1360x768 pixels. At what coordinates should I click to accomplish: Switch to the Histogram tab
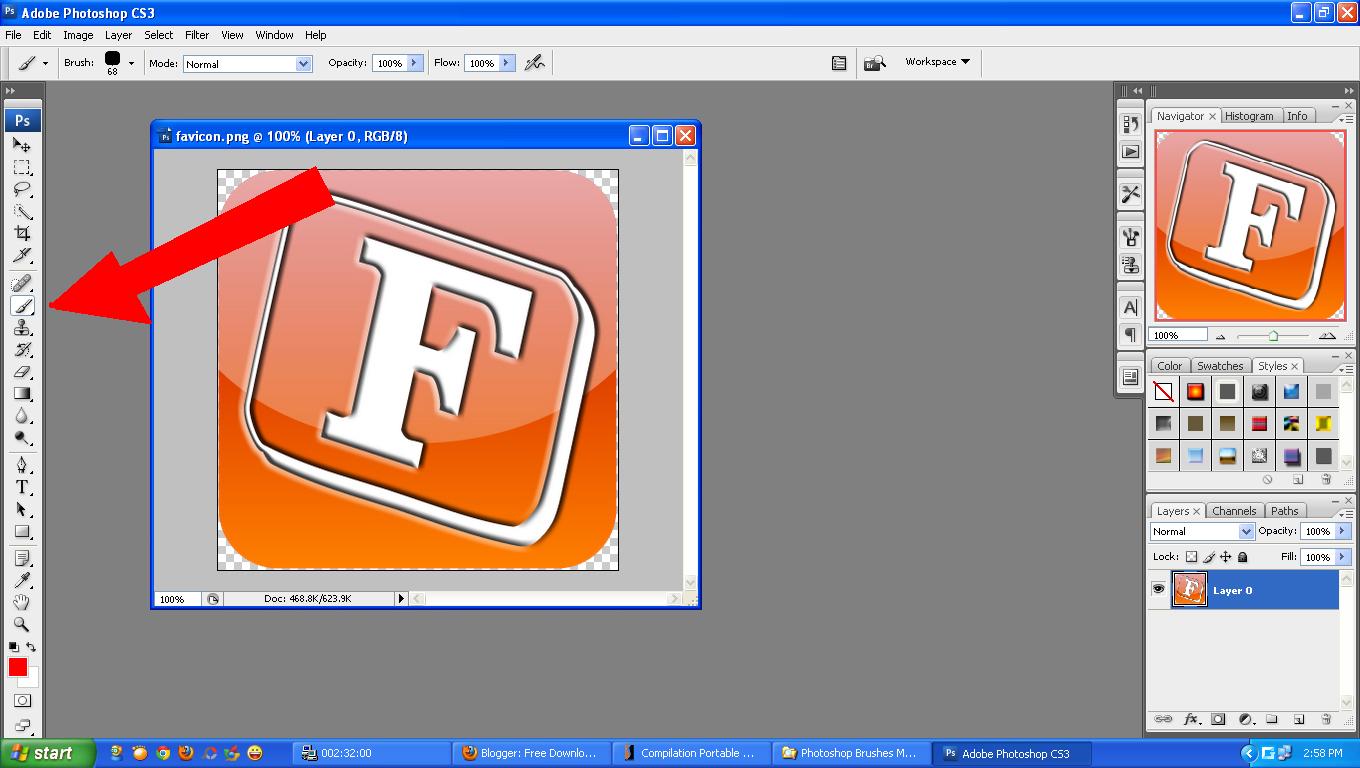pyautogui.click(x=1249, y=116)
